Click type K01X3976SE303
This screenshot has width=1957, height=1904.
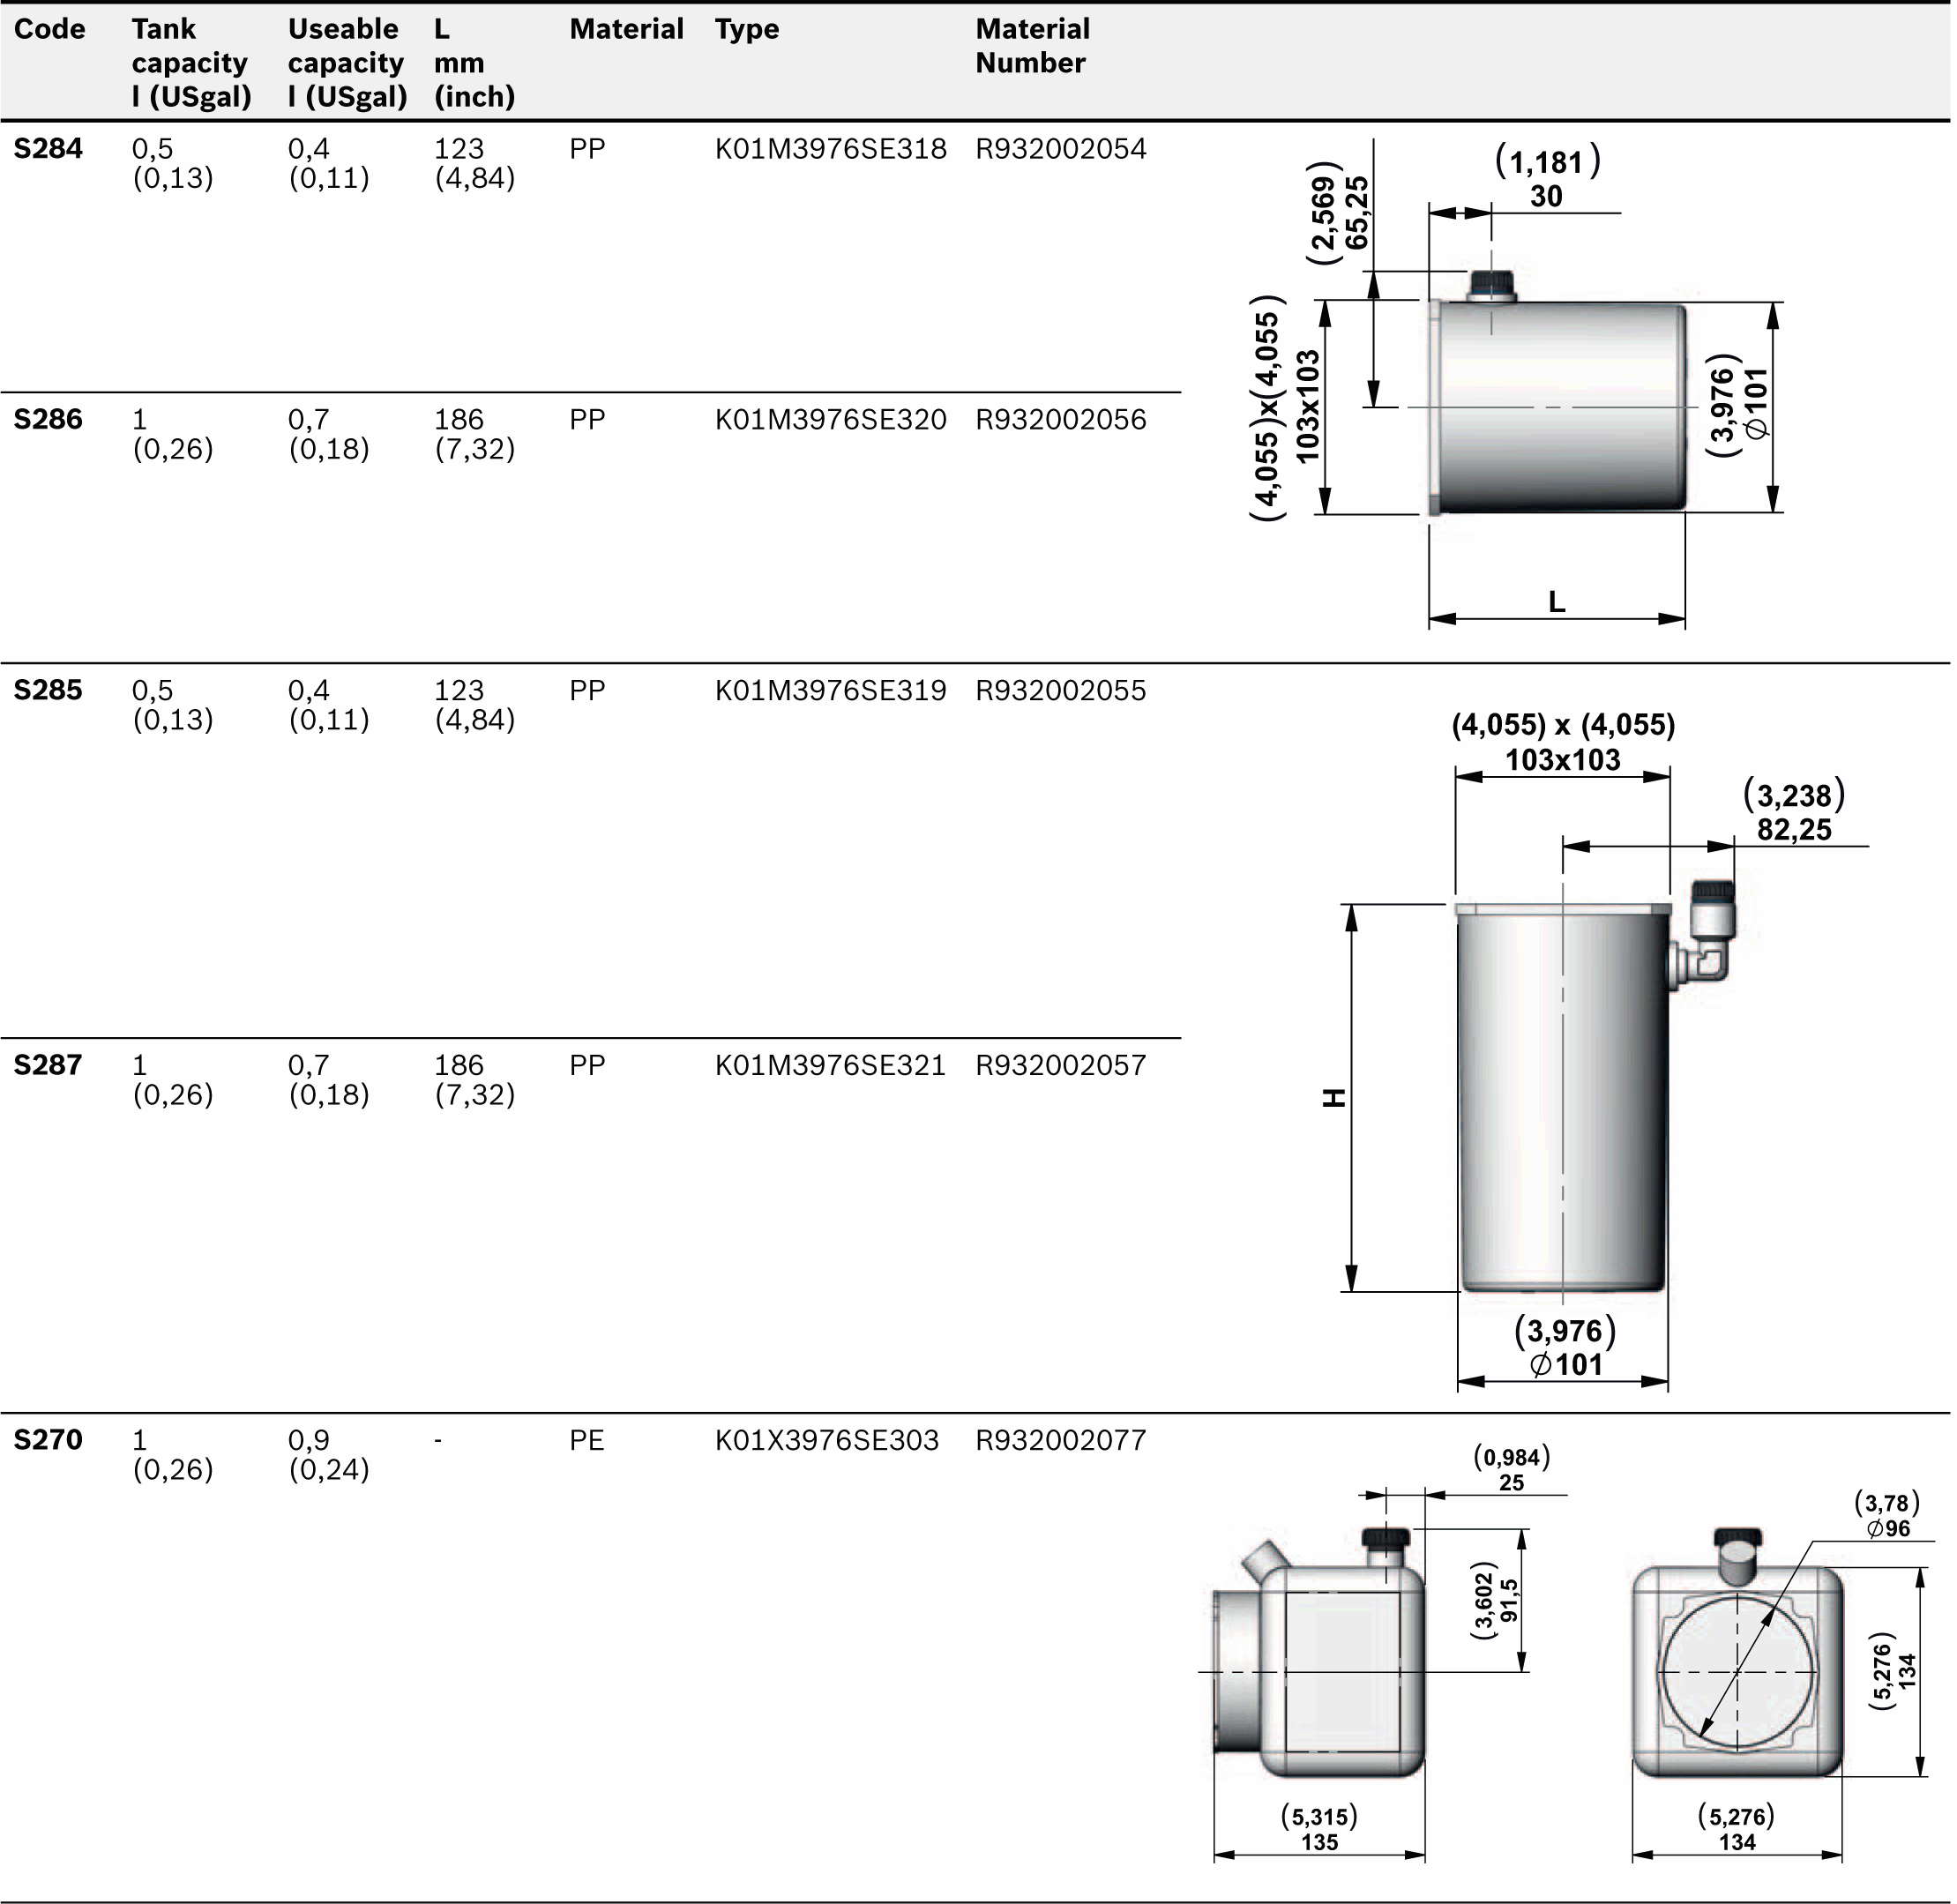click(x=826, y=1441)
